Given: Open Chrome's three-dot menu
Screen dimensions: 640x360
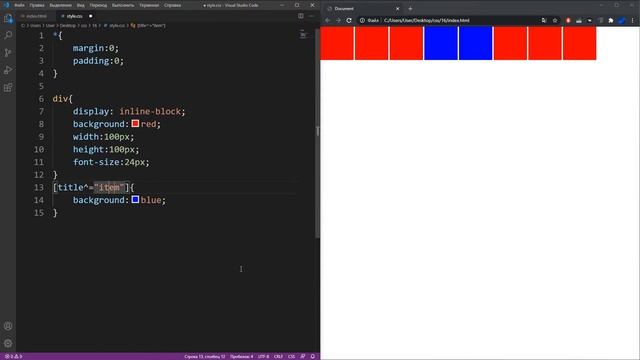Looking at the screenshot, I should point(633,20).
